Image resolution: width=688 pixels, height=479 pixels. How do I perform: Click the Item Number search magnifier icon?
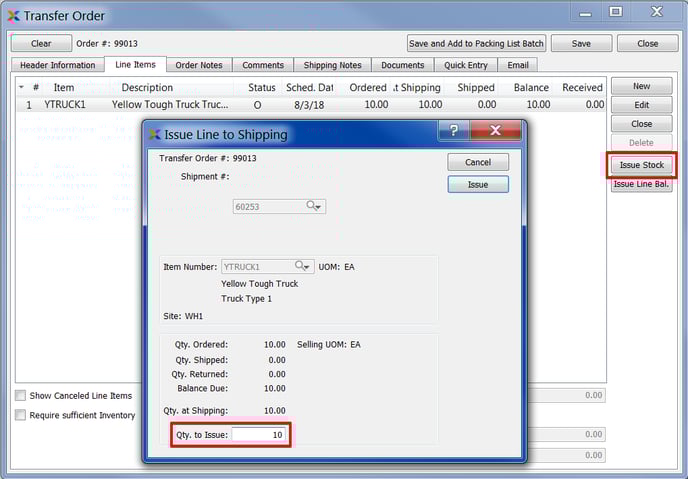coord(299,267)
